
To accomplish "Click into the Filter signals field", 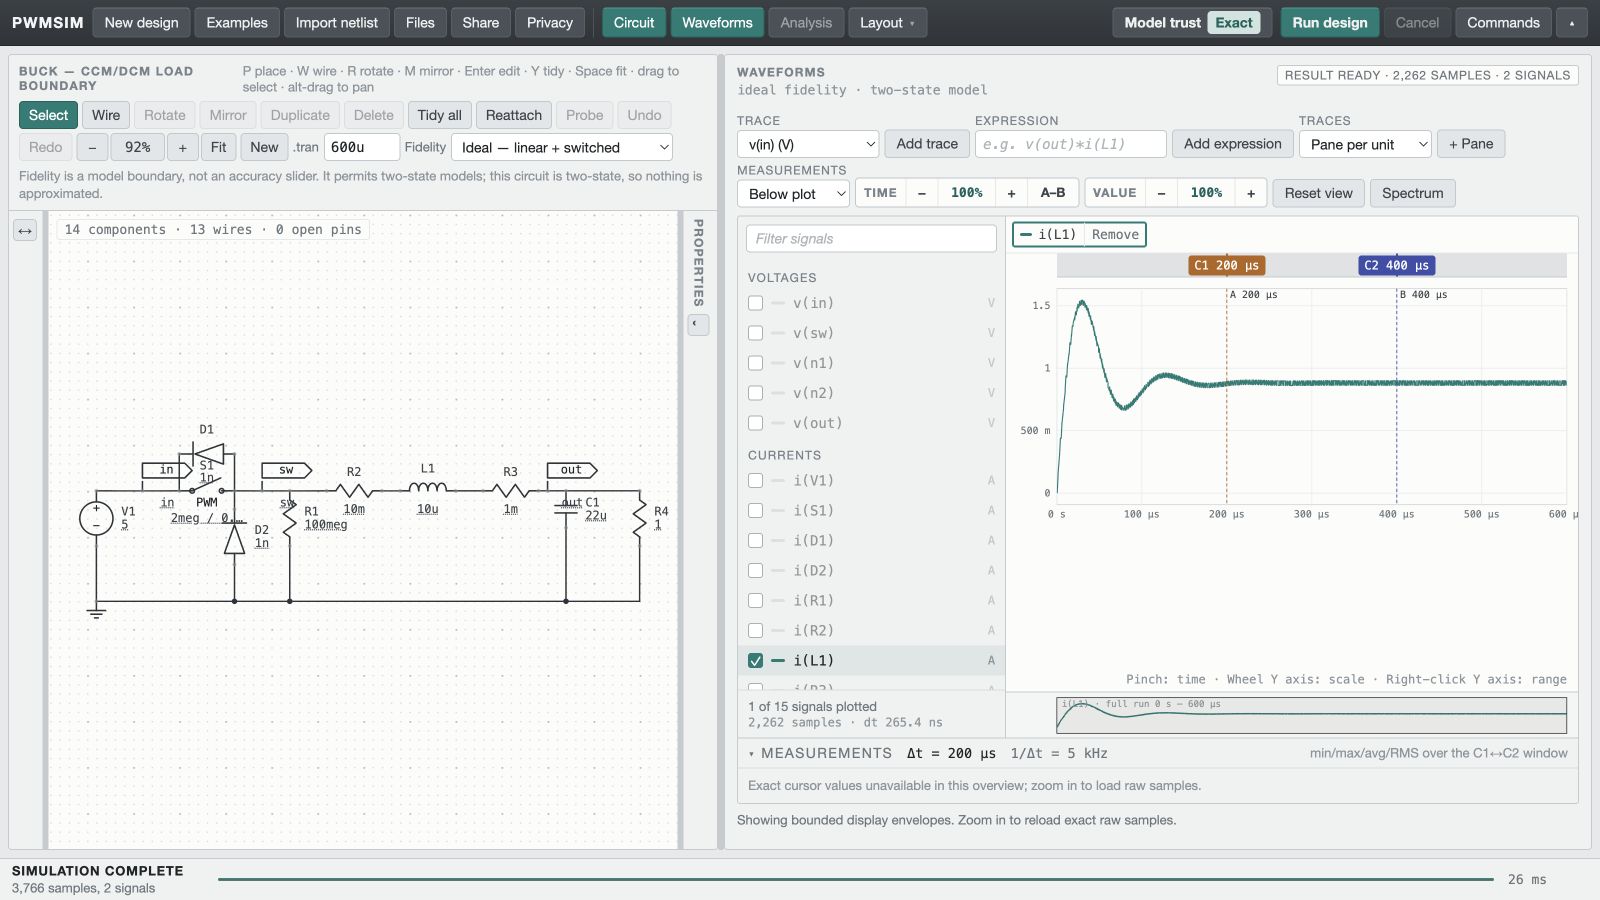I will click(x=871, y=239).
